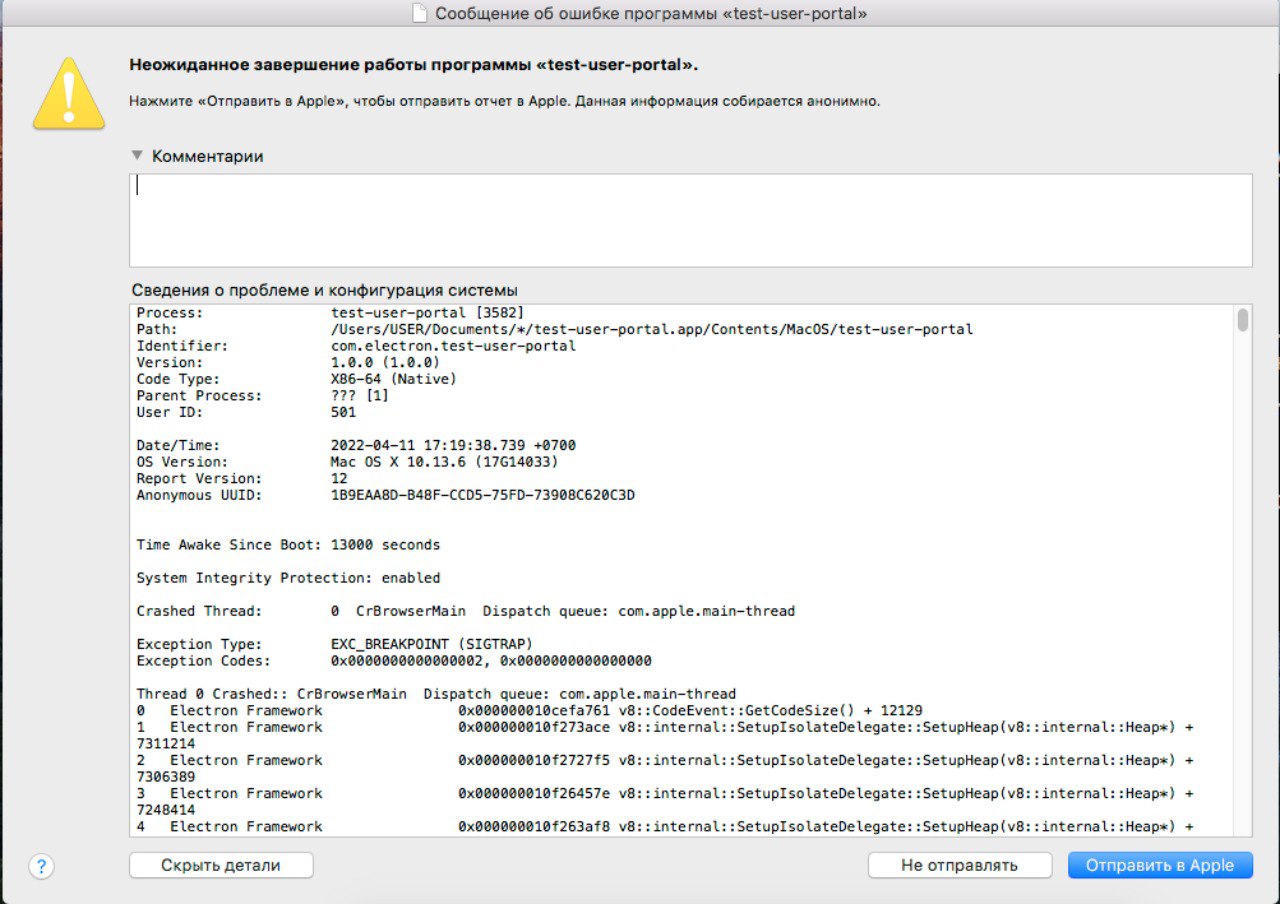The width and height of the screenshot is (1280, 904).
Task: Click the Crashed Thread line mentioning CrBrowserMain
Action: coord(466,611)
